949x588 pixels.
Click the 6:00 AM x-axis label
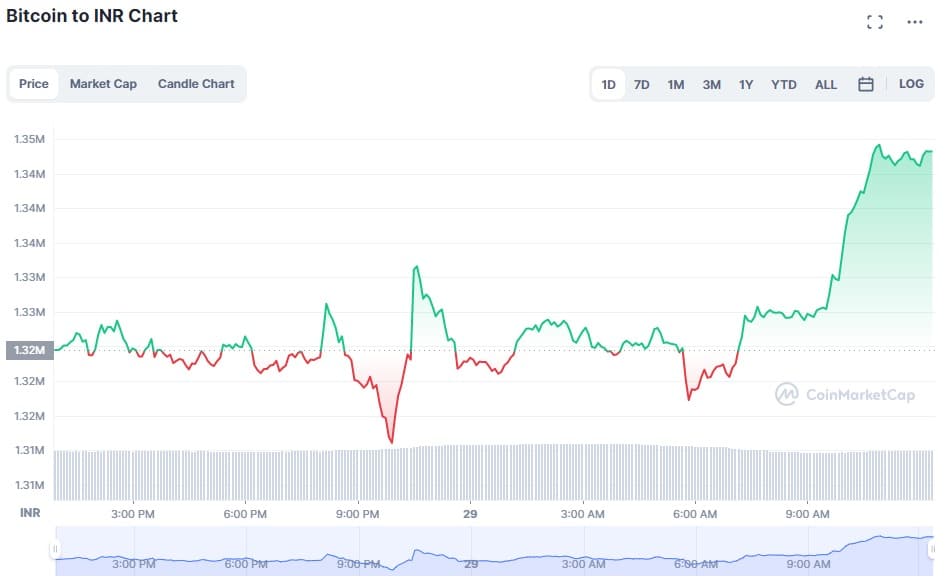tap(695, 514)
